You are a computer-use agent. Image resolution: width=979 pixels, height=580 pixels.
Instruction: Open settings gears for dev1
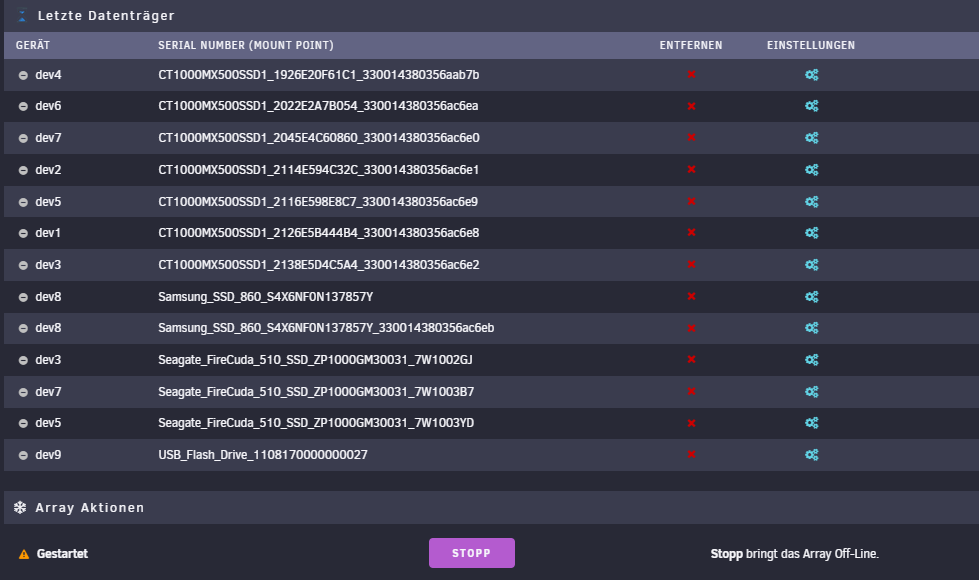pos(812,233)
